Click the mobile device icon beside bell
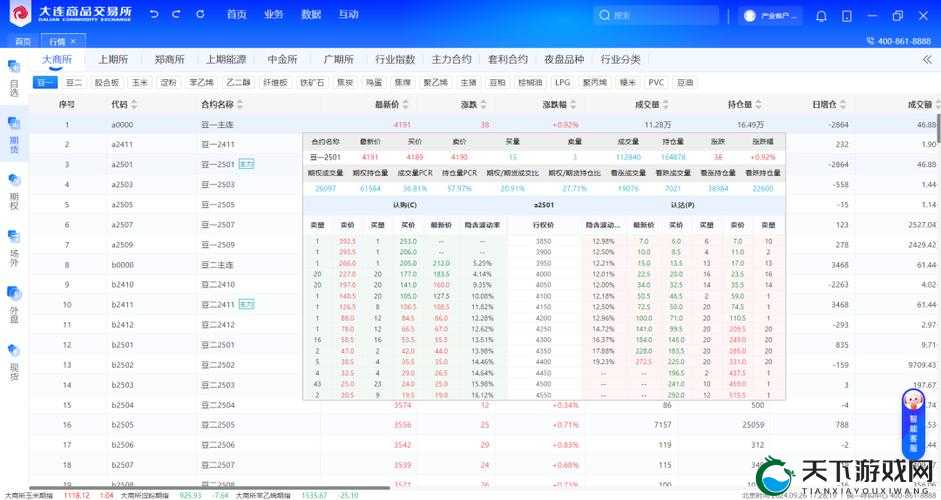The image size is (941, 500). tap(847, 16)
